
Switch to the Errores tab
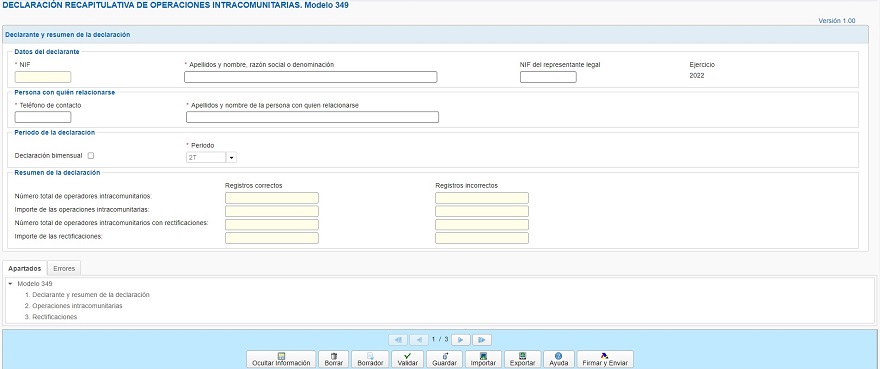(64, 268)
